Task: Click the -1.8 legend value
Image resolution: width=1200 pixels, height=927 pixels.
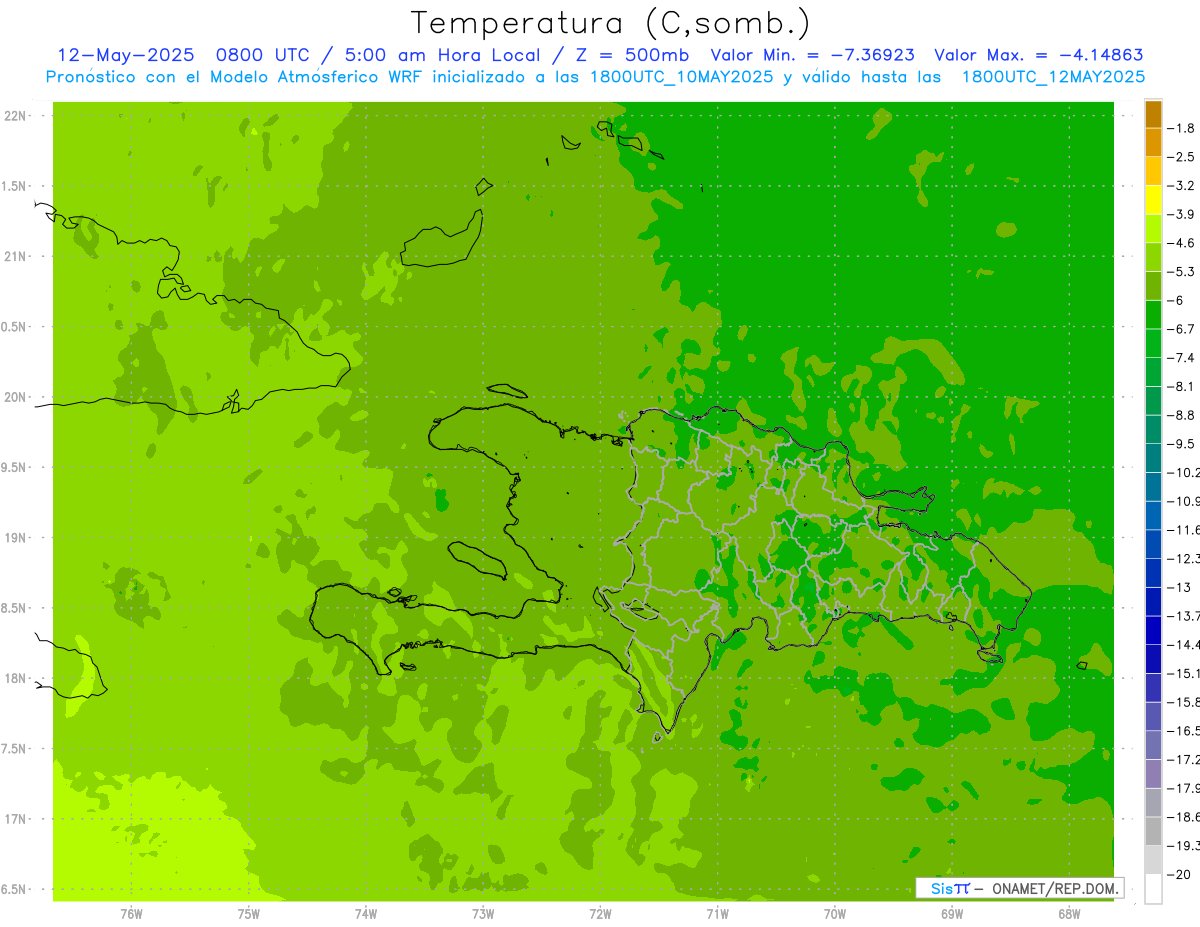Action: [x=1183, y=128]
